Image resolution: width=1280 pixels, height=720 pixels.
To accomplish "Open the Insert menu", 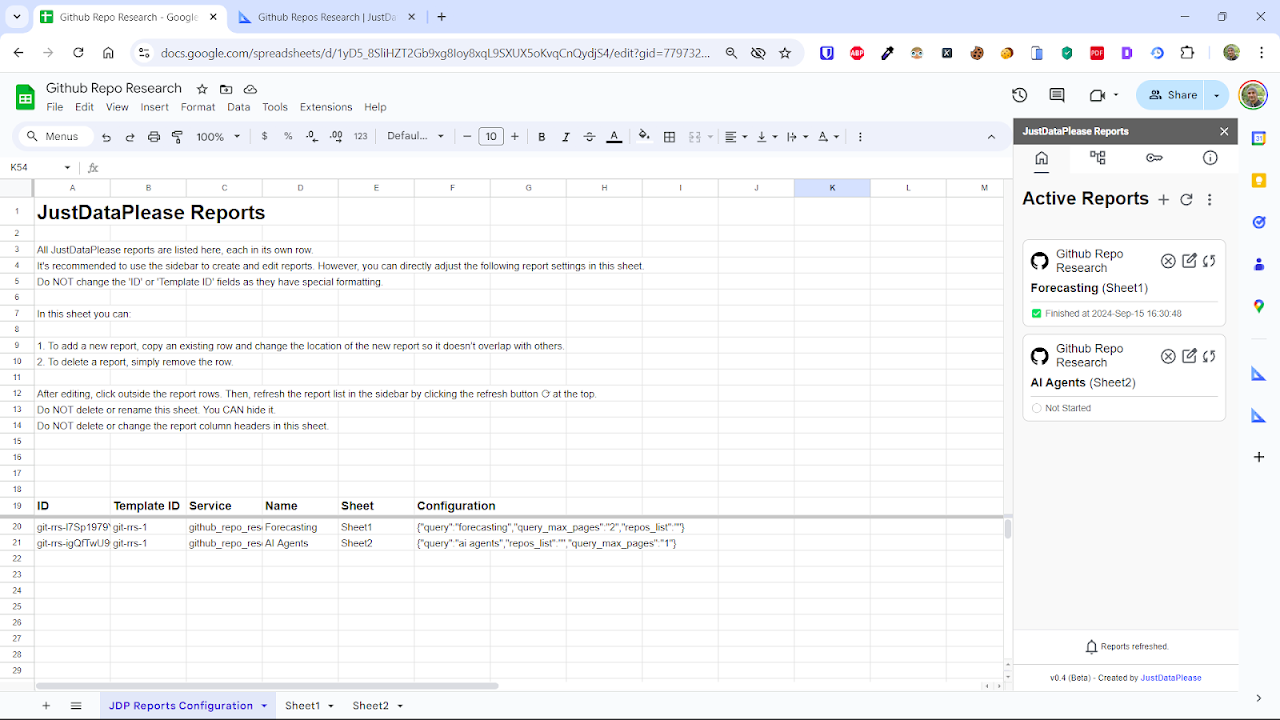I will click(154, 107).
